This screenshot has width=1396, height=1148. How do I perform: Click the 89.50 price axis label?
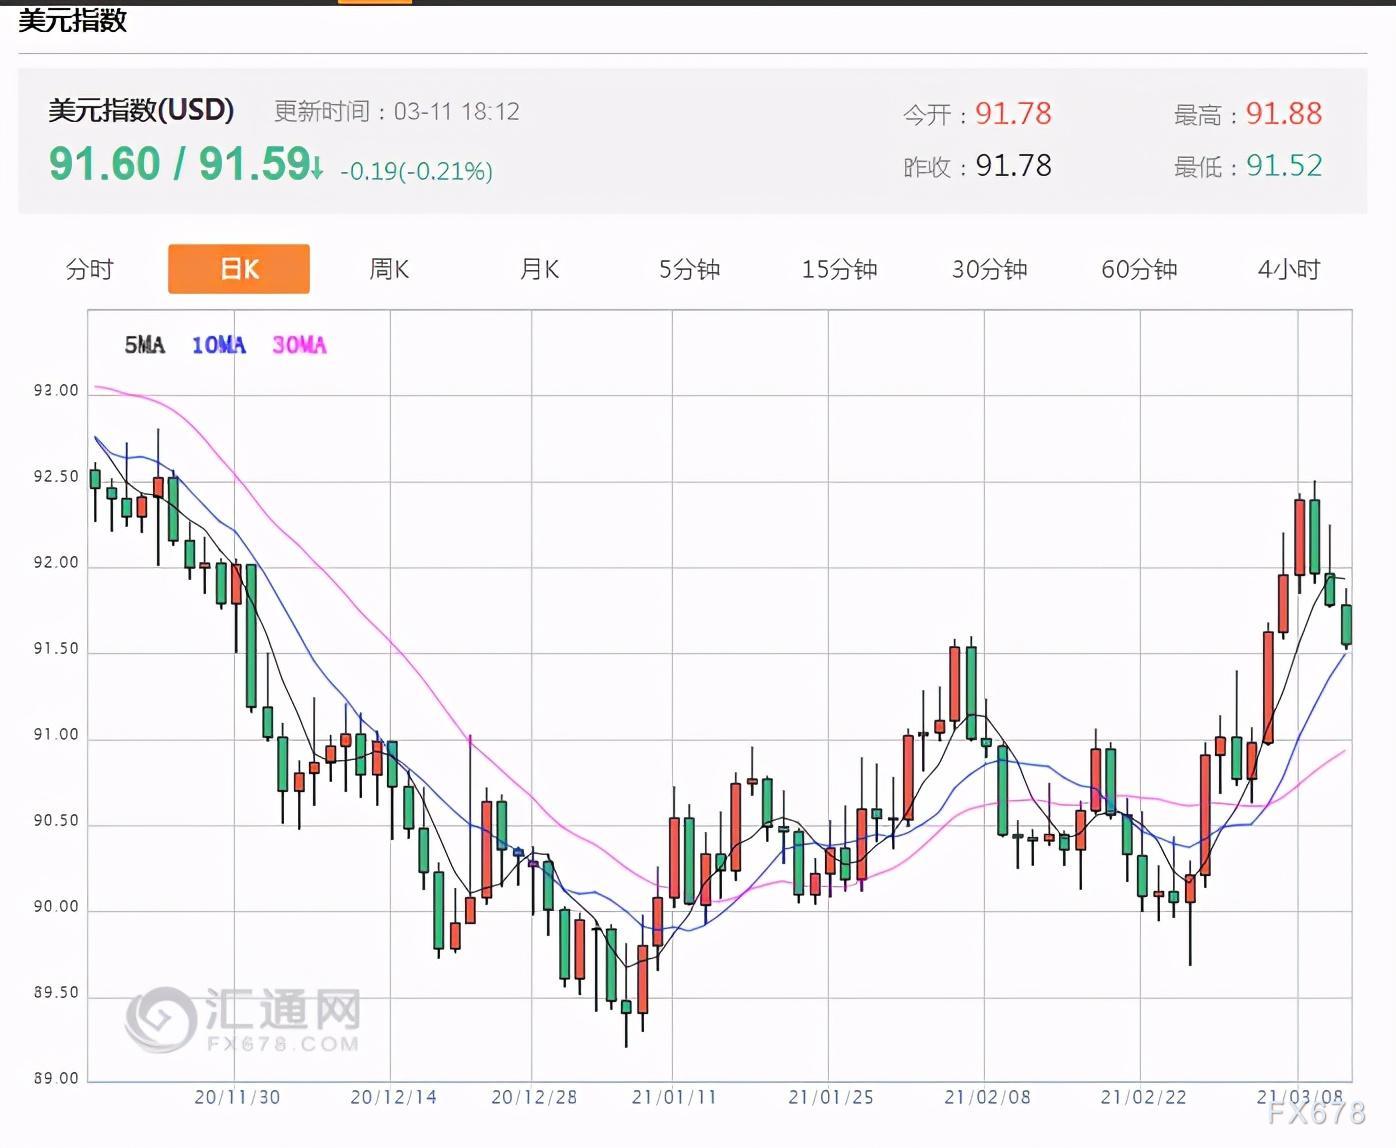(x=56, y=992)
